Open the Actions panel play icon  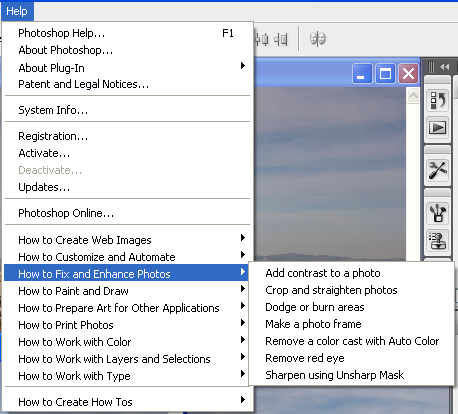438,127
